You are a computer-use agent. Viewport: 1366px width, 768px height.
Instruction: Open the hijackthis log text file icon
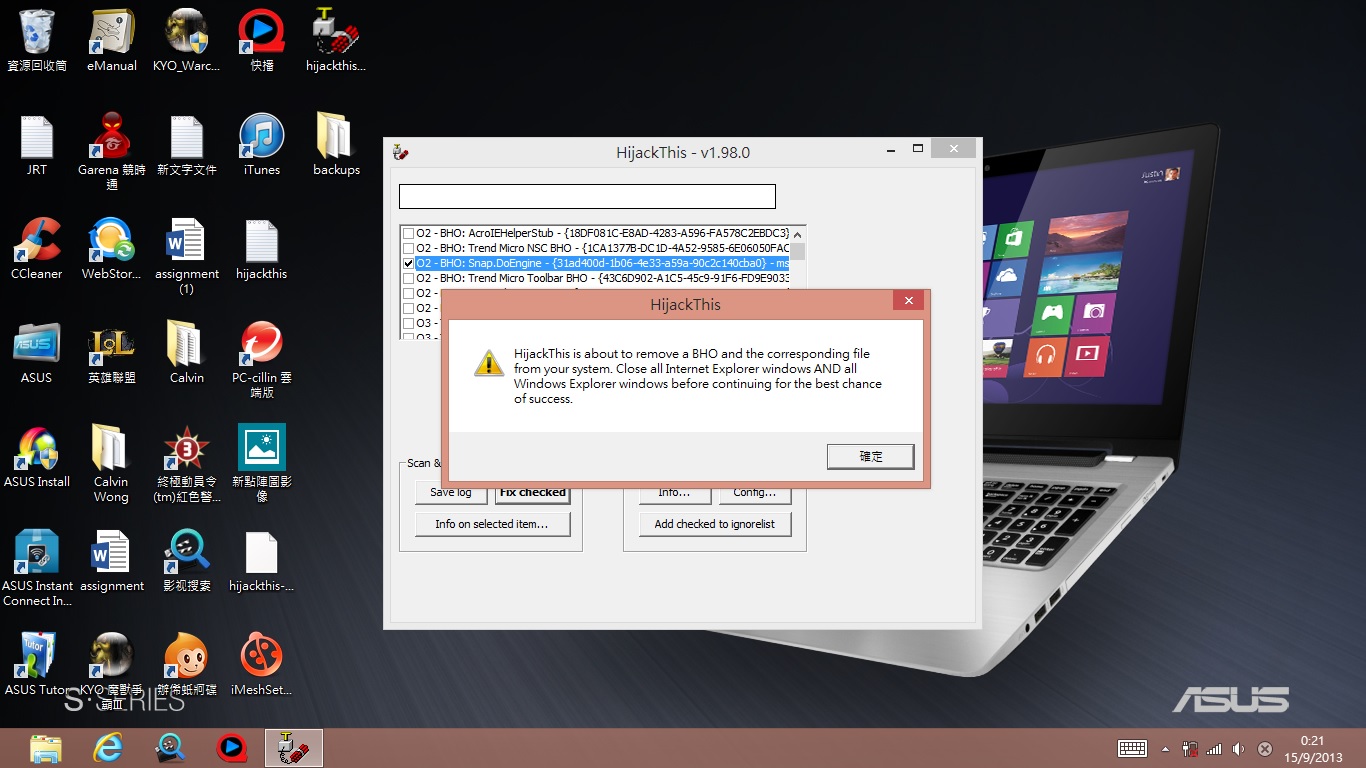(x=262, y=248)
